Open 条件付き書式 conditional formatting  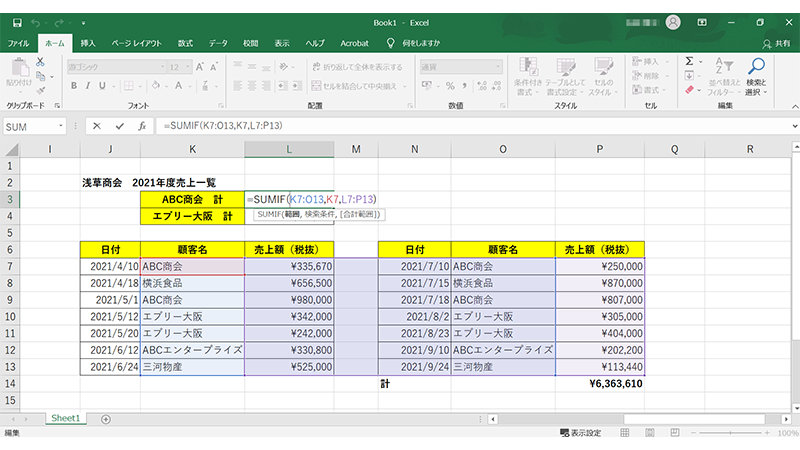point(528,77)
